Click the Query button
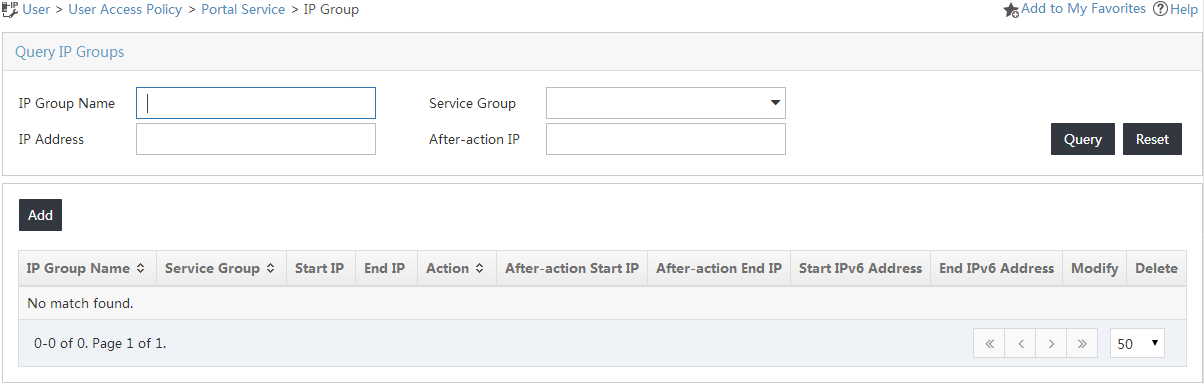The height and width of the screenshot is (384, 1204). (1083, 139)
